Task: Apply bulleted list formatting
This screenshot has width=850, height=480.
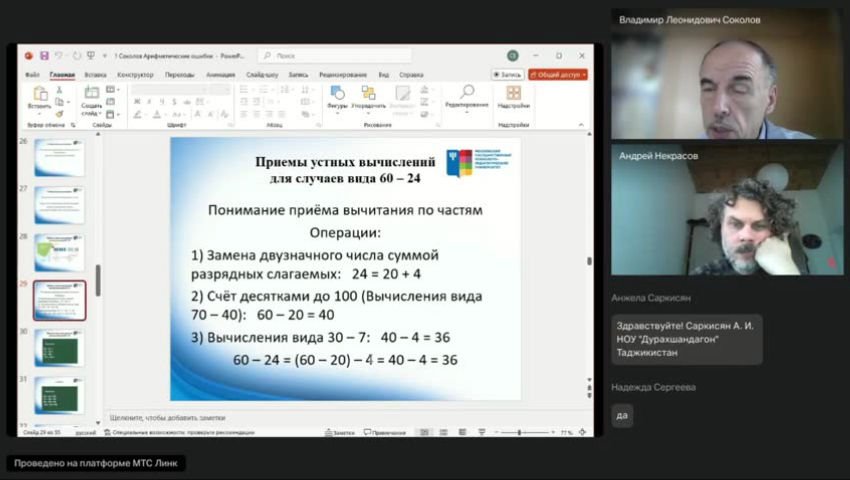Action: click(x=244, y=89)
